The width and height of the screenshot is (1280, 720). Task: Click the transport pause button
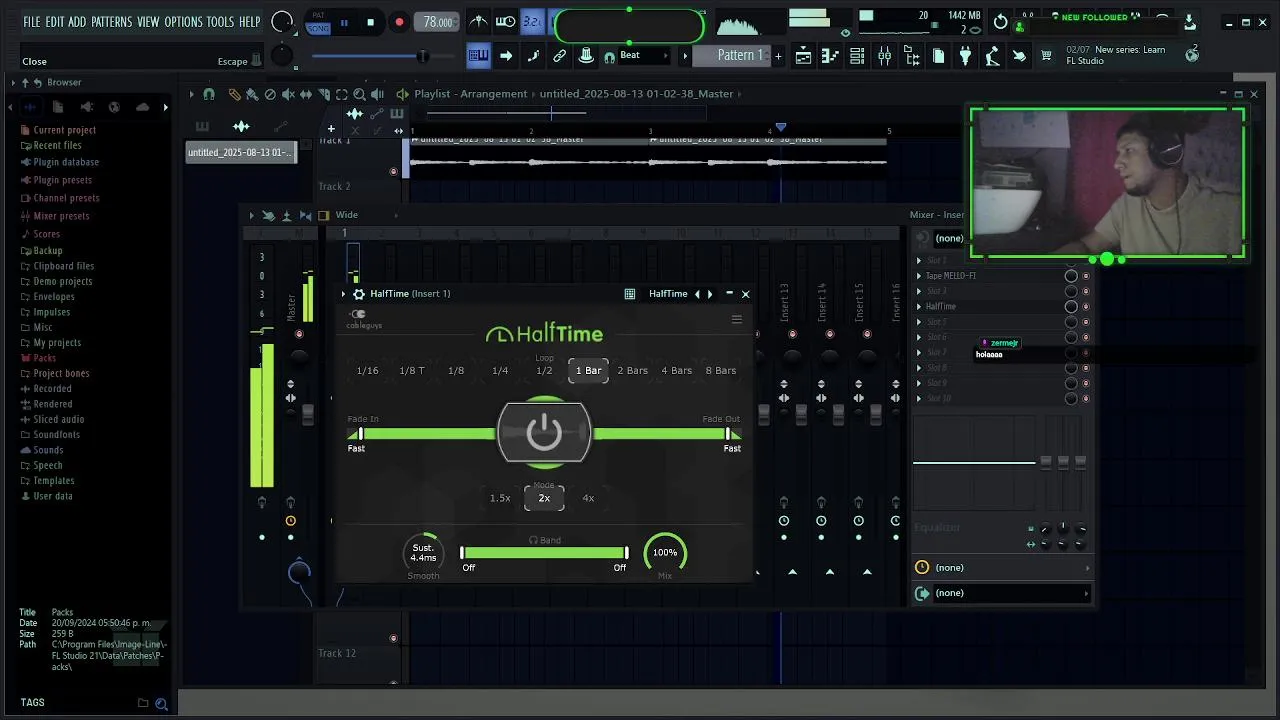coord(344,22)
